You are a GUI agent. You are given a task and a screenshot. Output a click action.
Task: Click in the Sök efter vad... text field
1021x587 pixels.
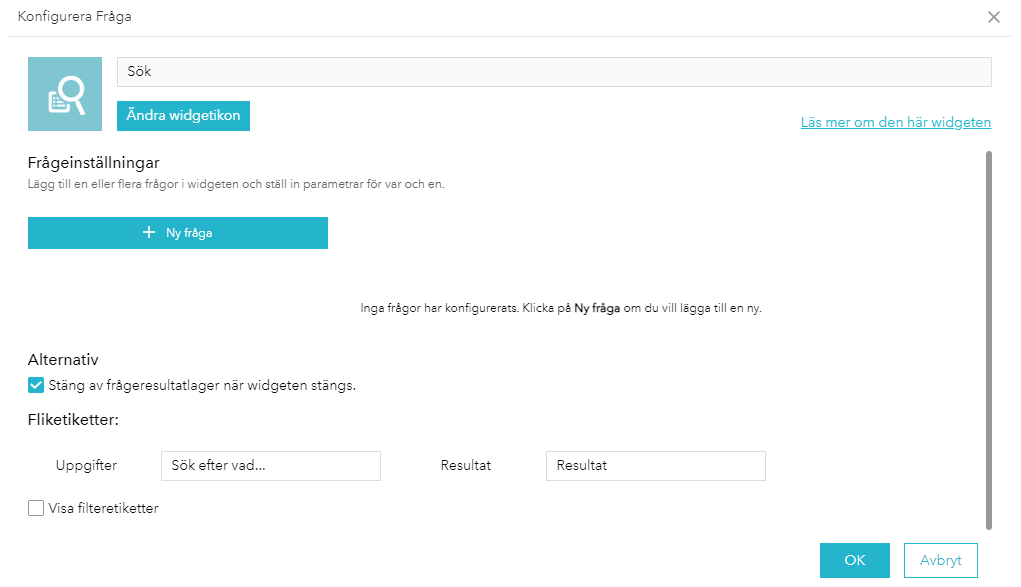(271, 466)
